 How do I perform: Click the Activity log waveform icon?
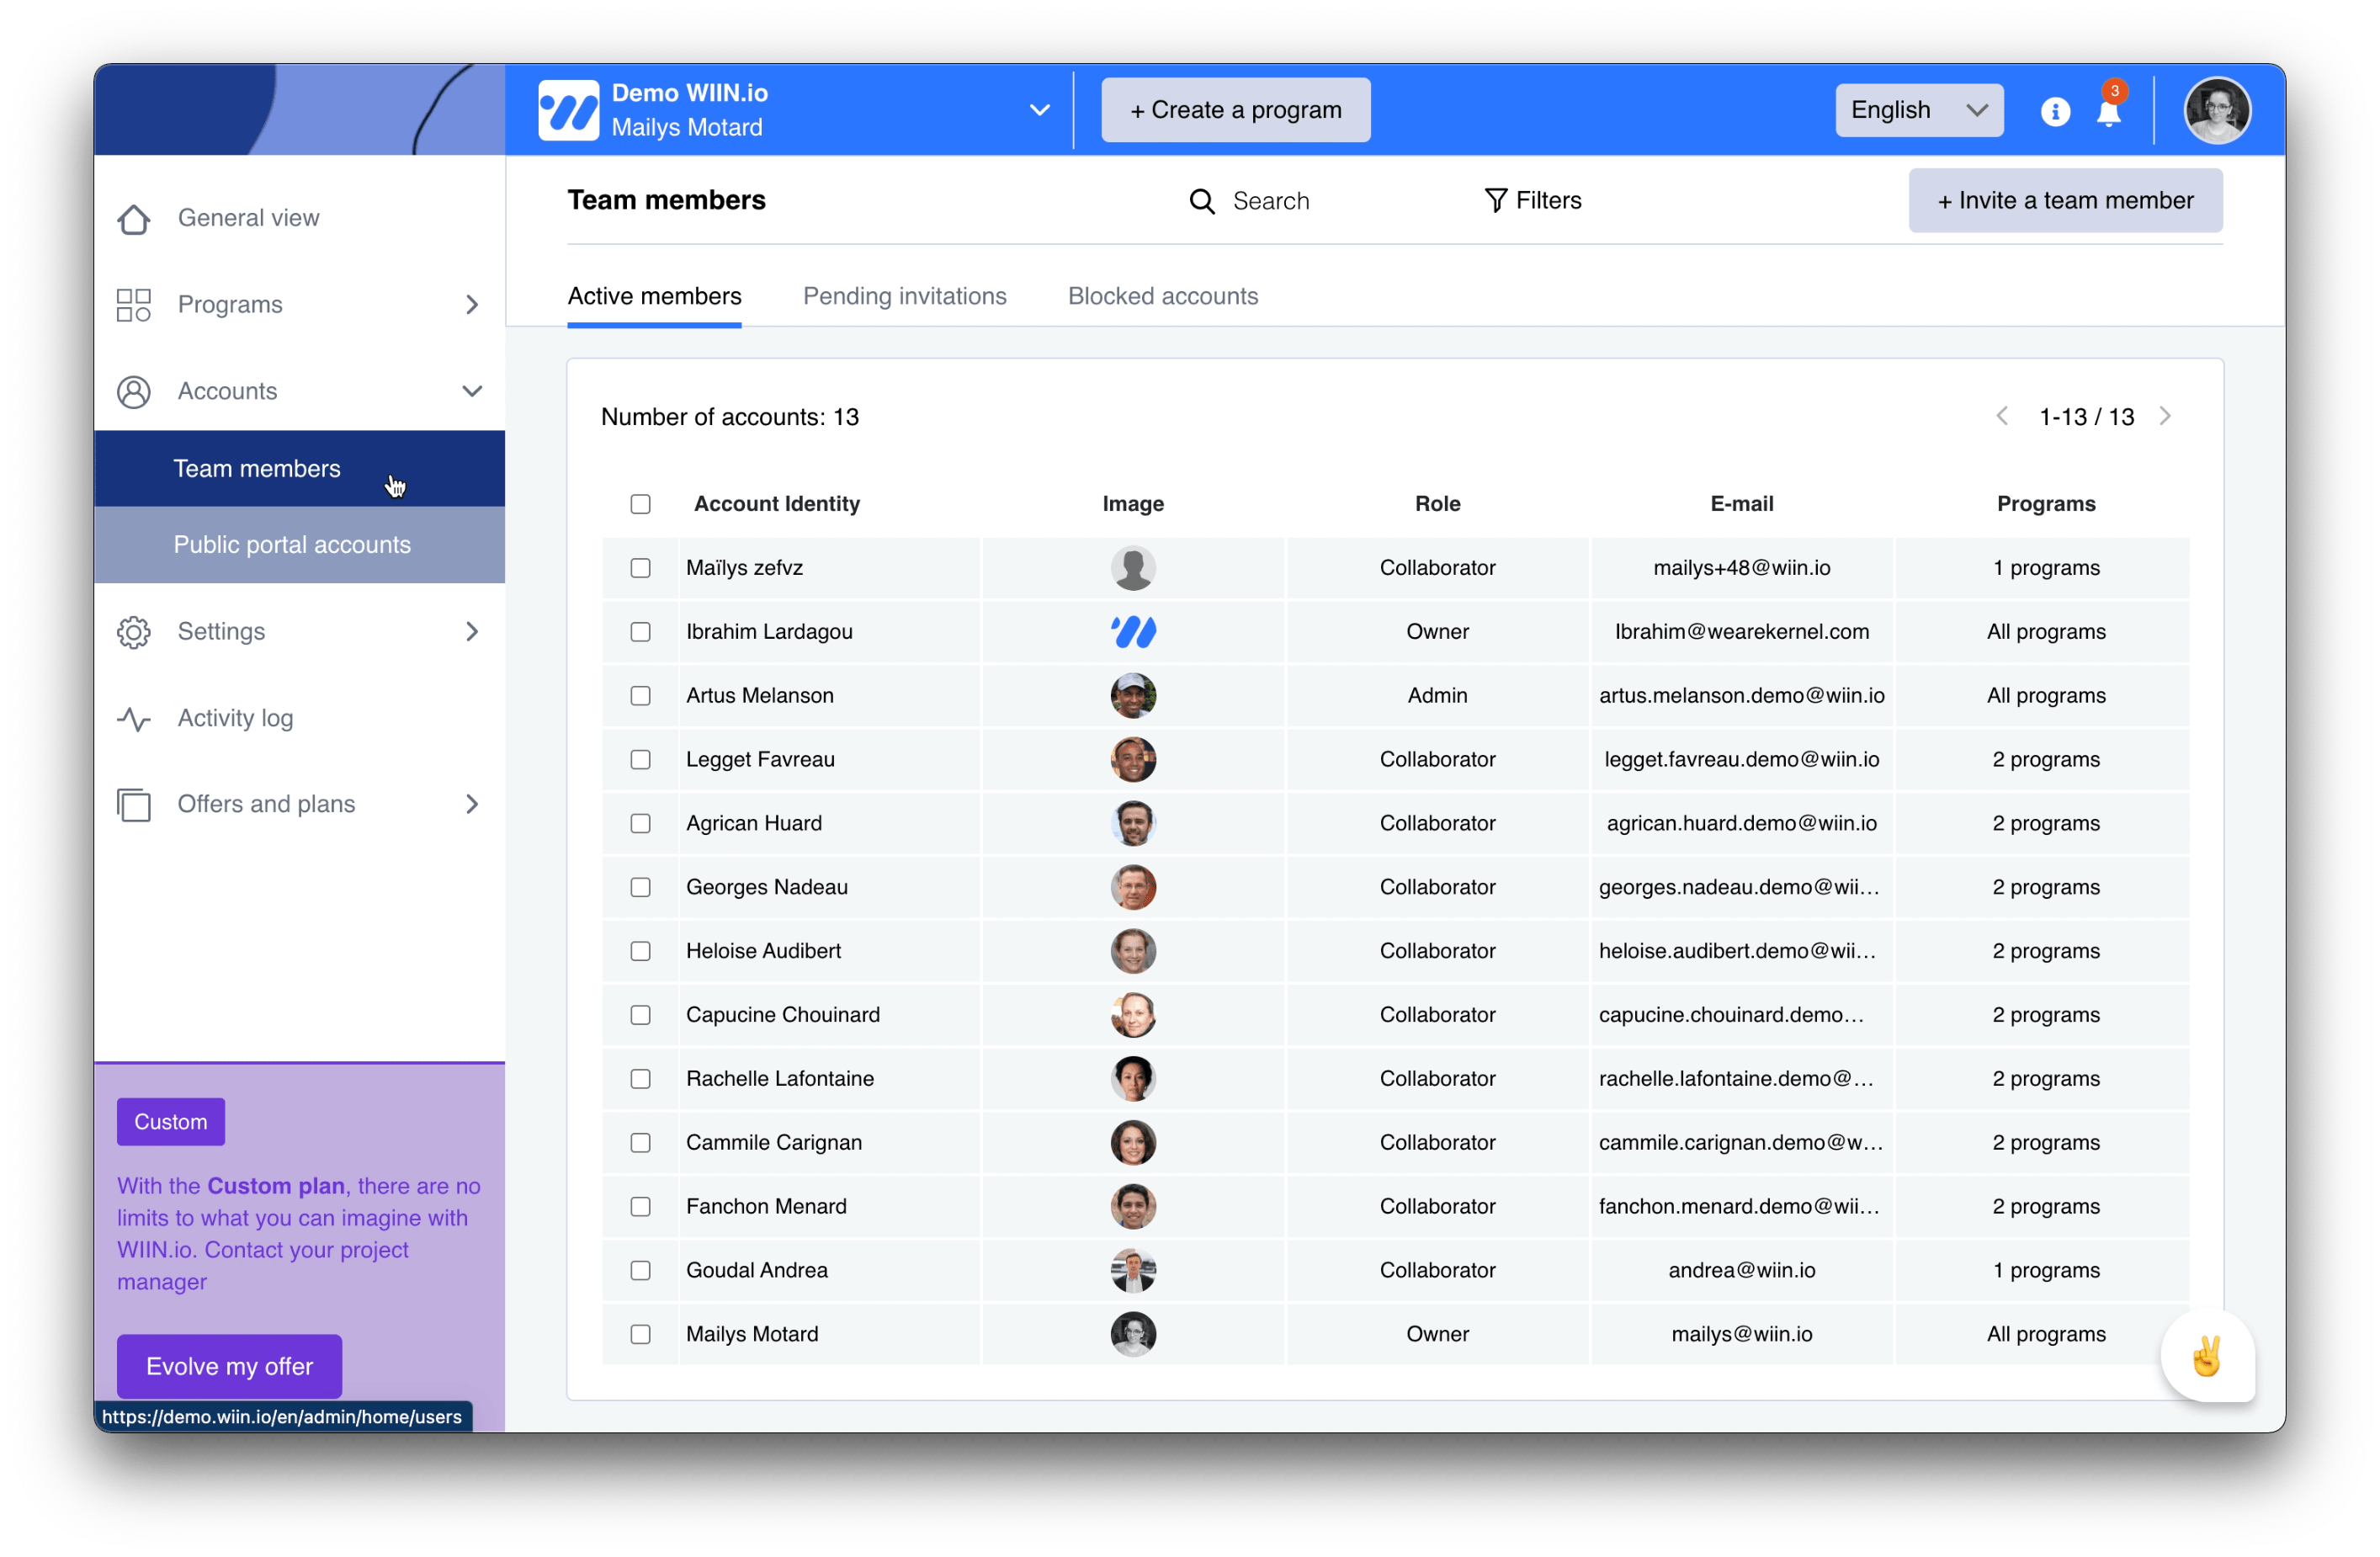coord(135,716)
